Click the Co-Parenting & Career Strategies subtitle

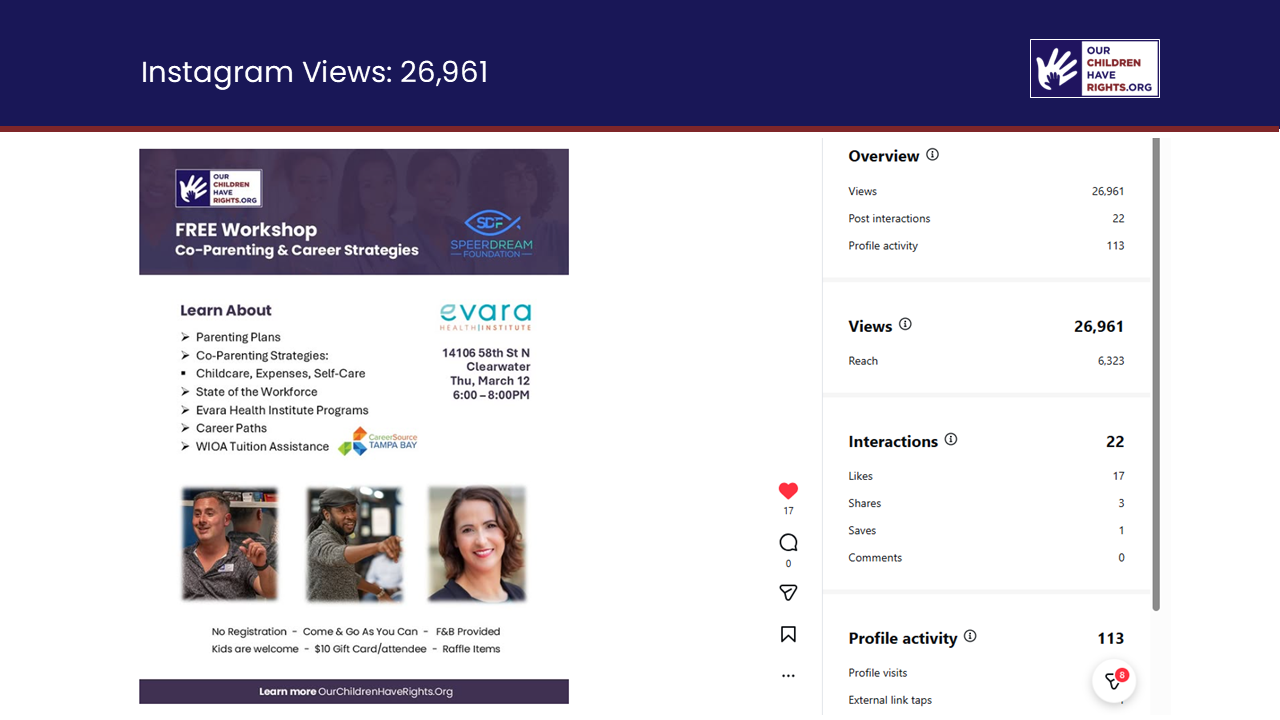[x=297, y=250]
